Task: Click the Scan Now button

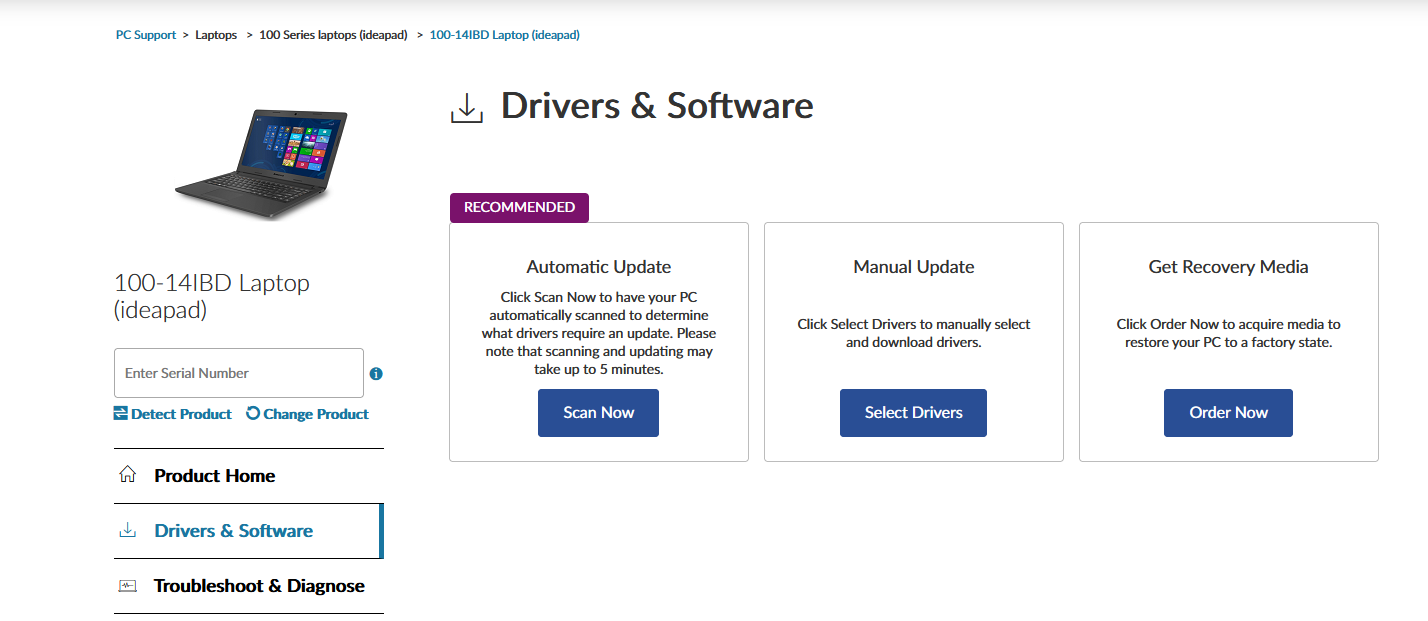Action: click(x=598, y=413)
